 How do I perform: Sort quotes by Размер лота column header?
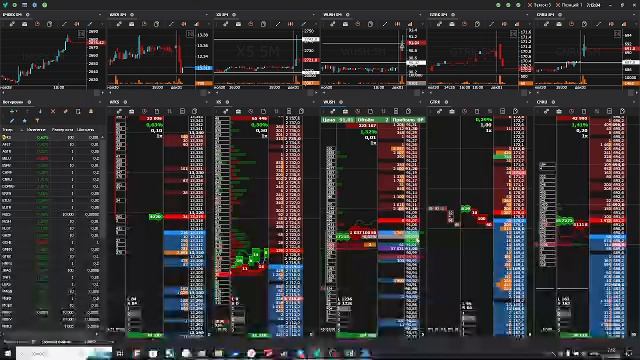coord(62,130)
